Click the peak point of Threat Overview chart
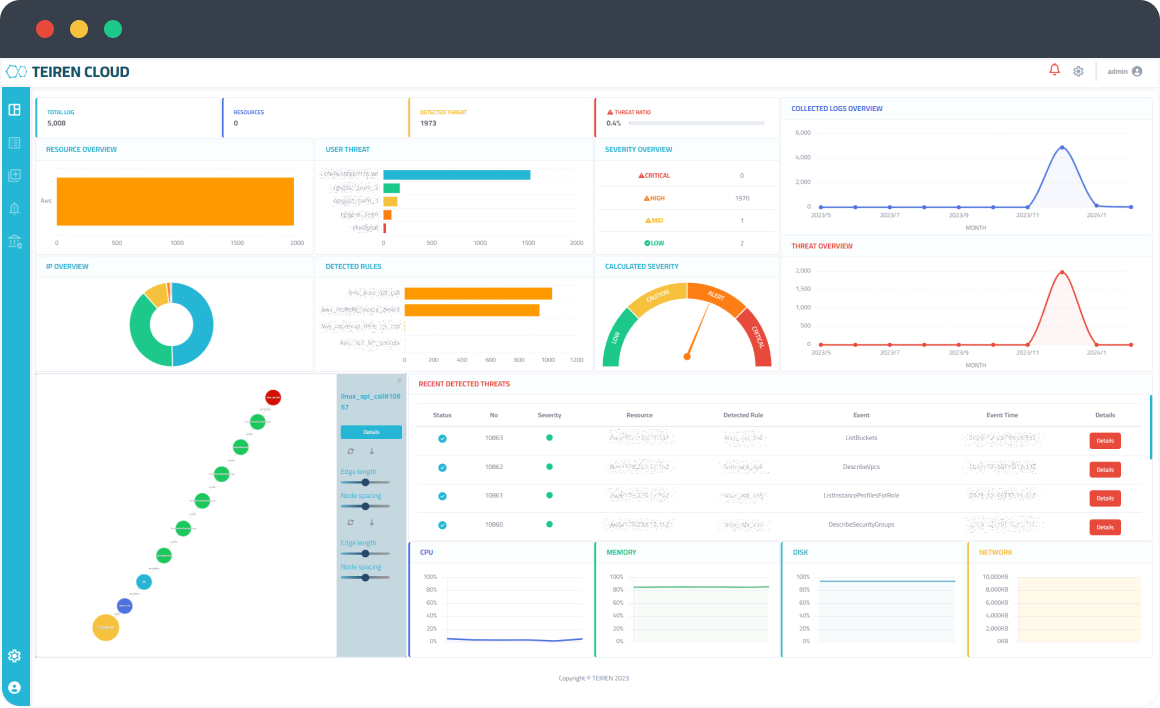 (x=1062, y=272)
